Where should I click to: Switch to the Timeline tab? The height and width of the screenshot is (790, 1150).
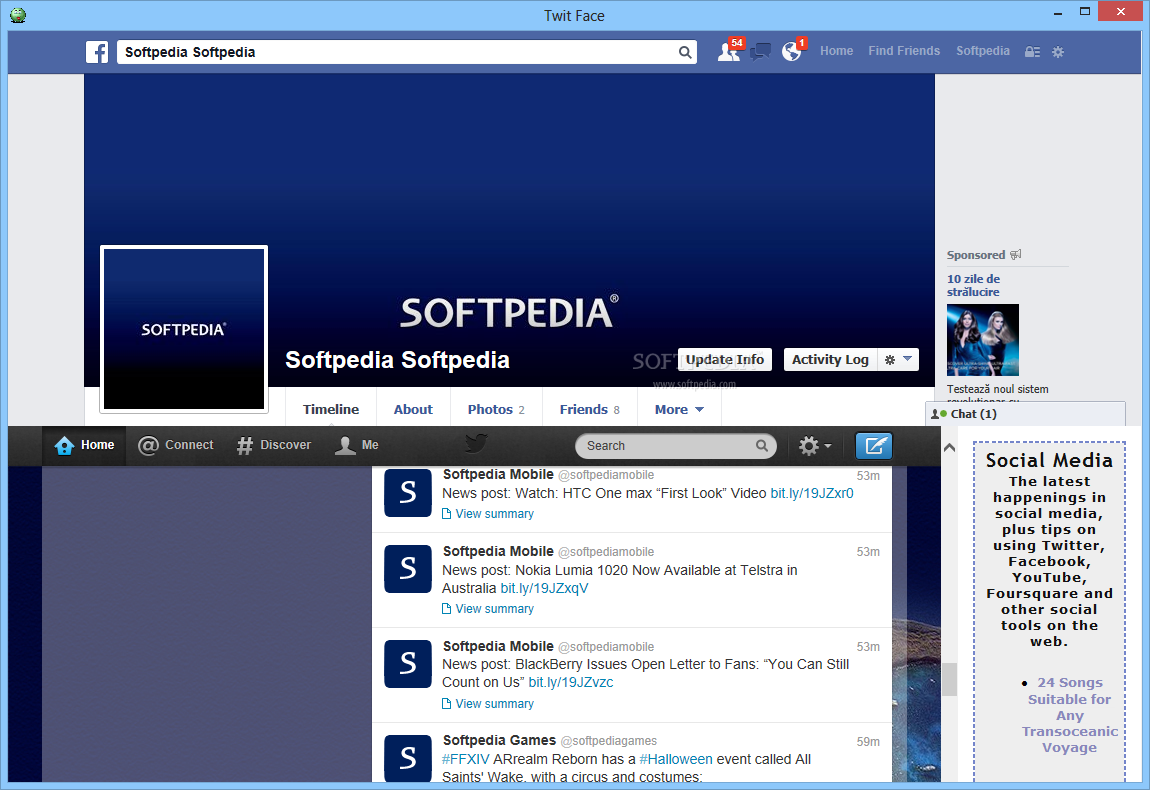(x=331, y=409)
